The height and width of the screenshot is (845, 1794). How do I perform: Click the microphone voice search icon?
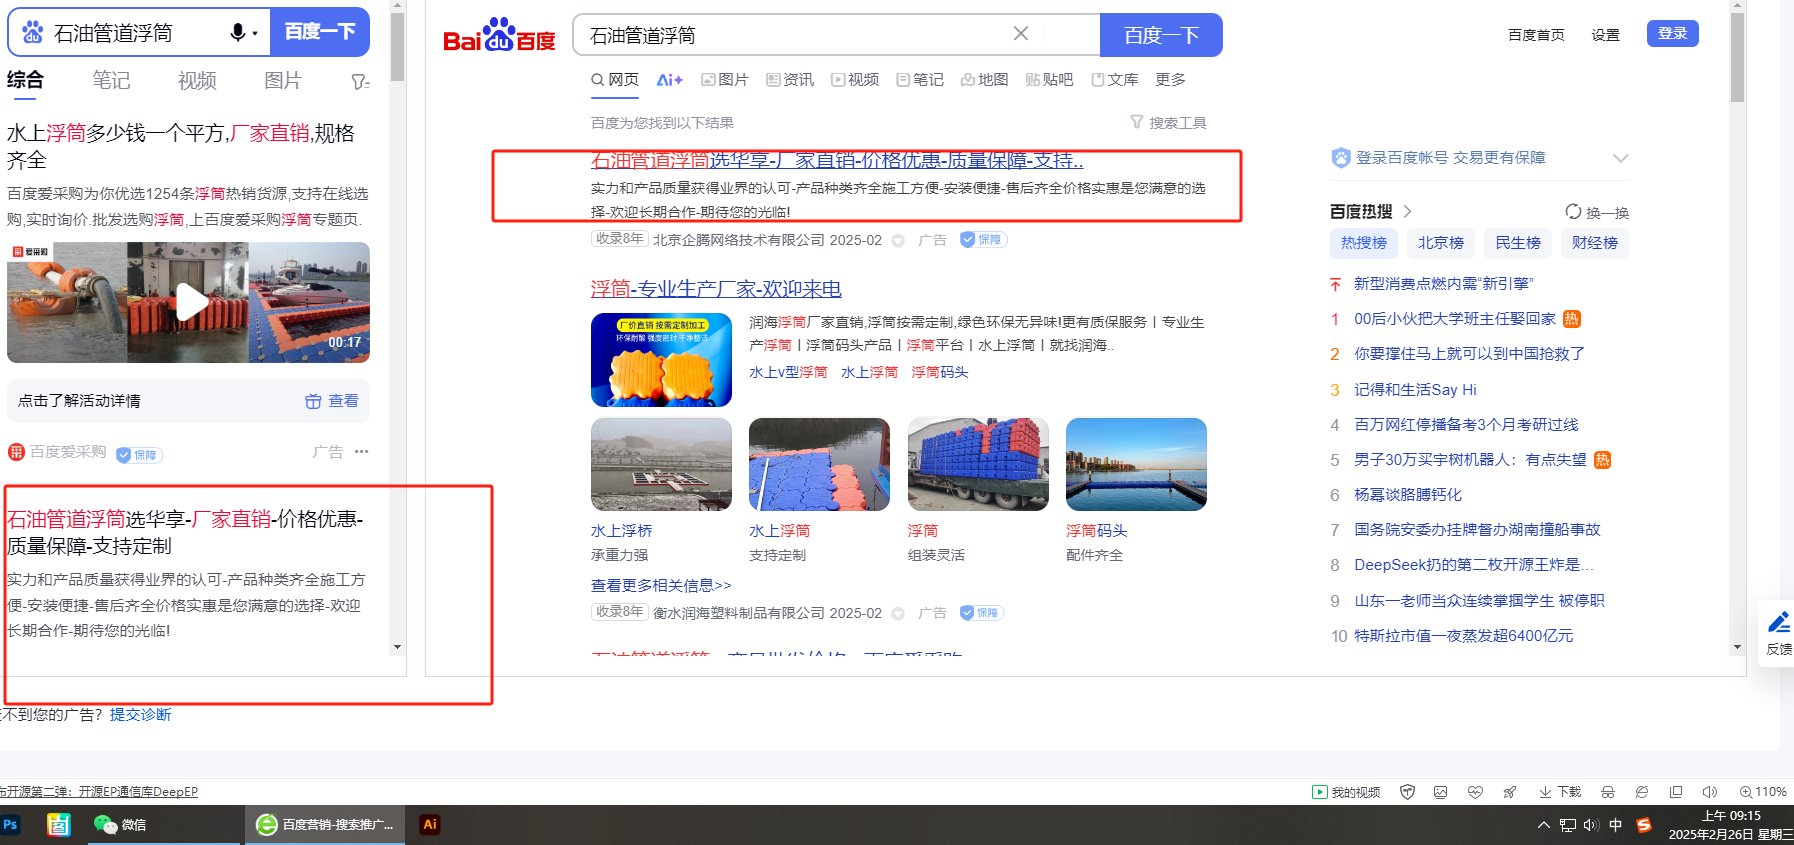pos(238,33)
